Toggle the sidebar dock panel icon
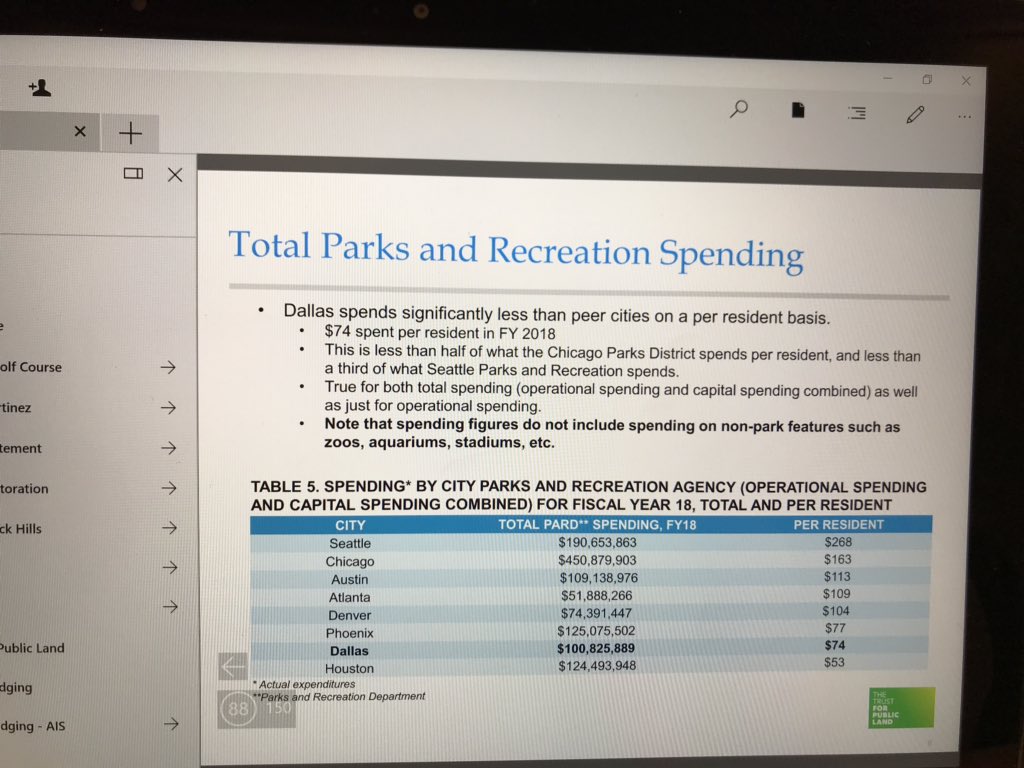Screen dimensions: 1024x768 [133, 173]
